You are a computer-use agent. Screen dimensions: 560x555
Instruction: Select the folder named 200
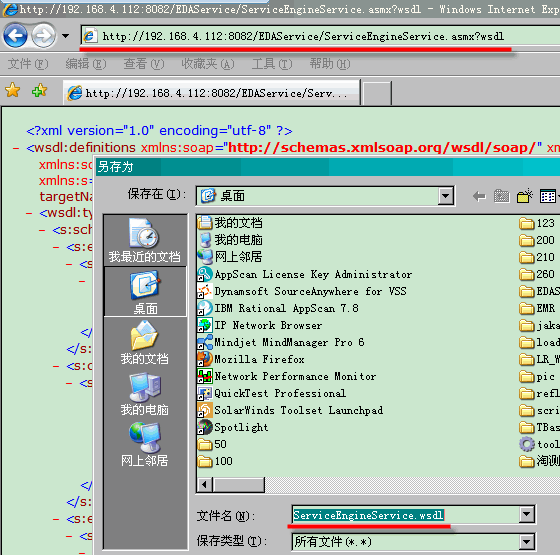pos(537,240)
